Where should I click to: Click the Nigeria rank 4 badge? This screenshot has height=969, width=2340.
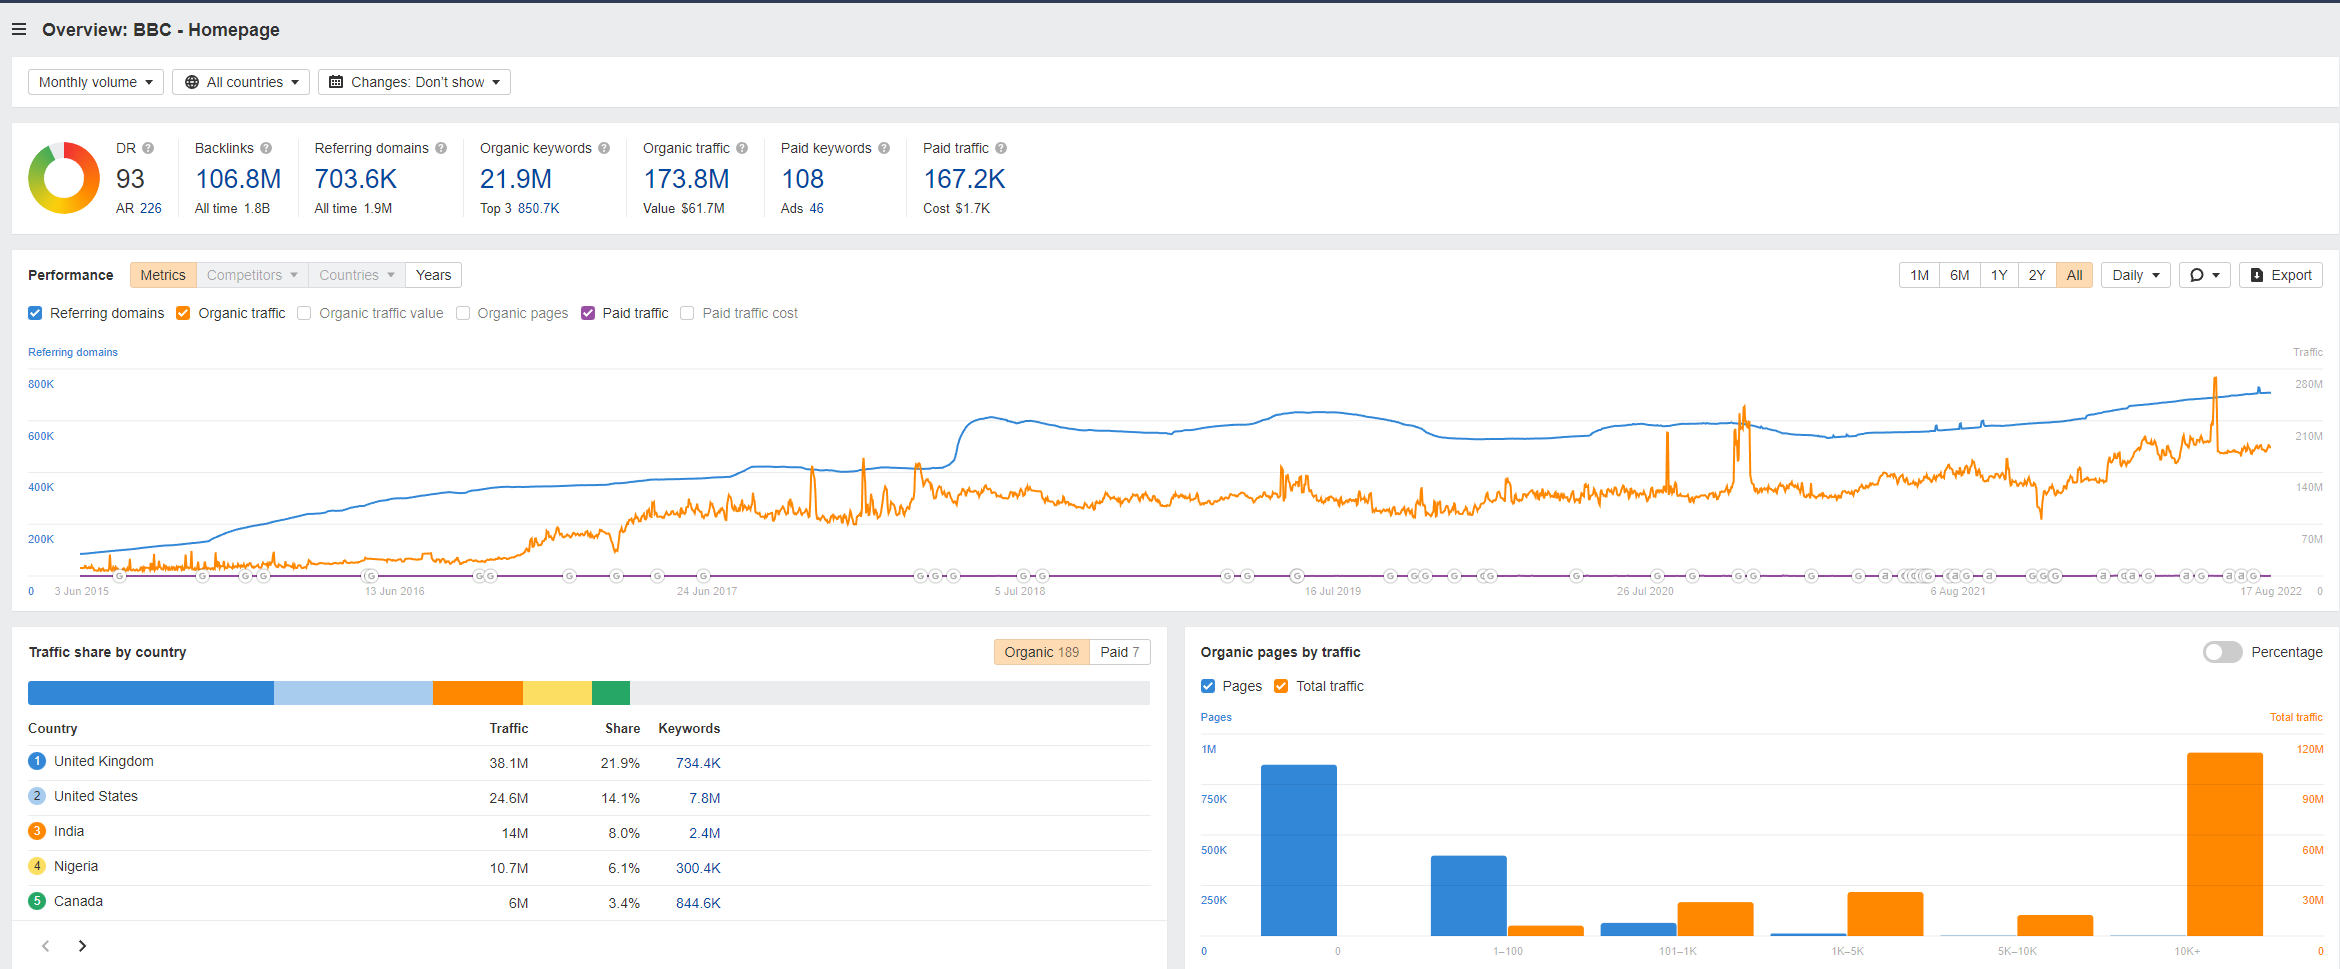(37, 866)
